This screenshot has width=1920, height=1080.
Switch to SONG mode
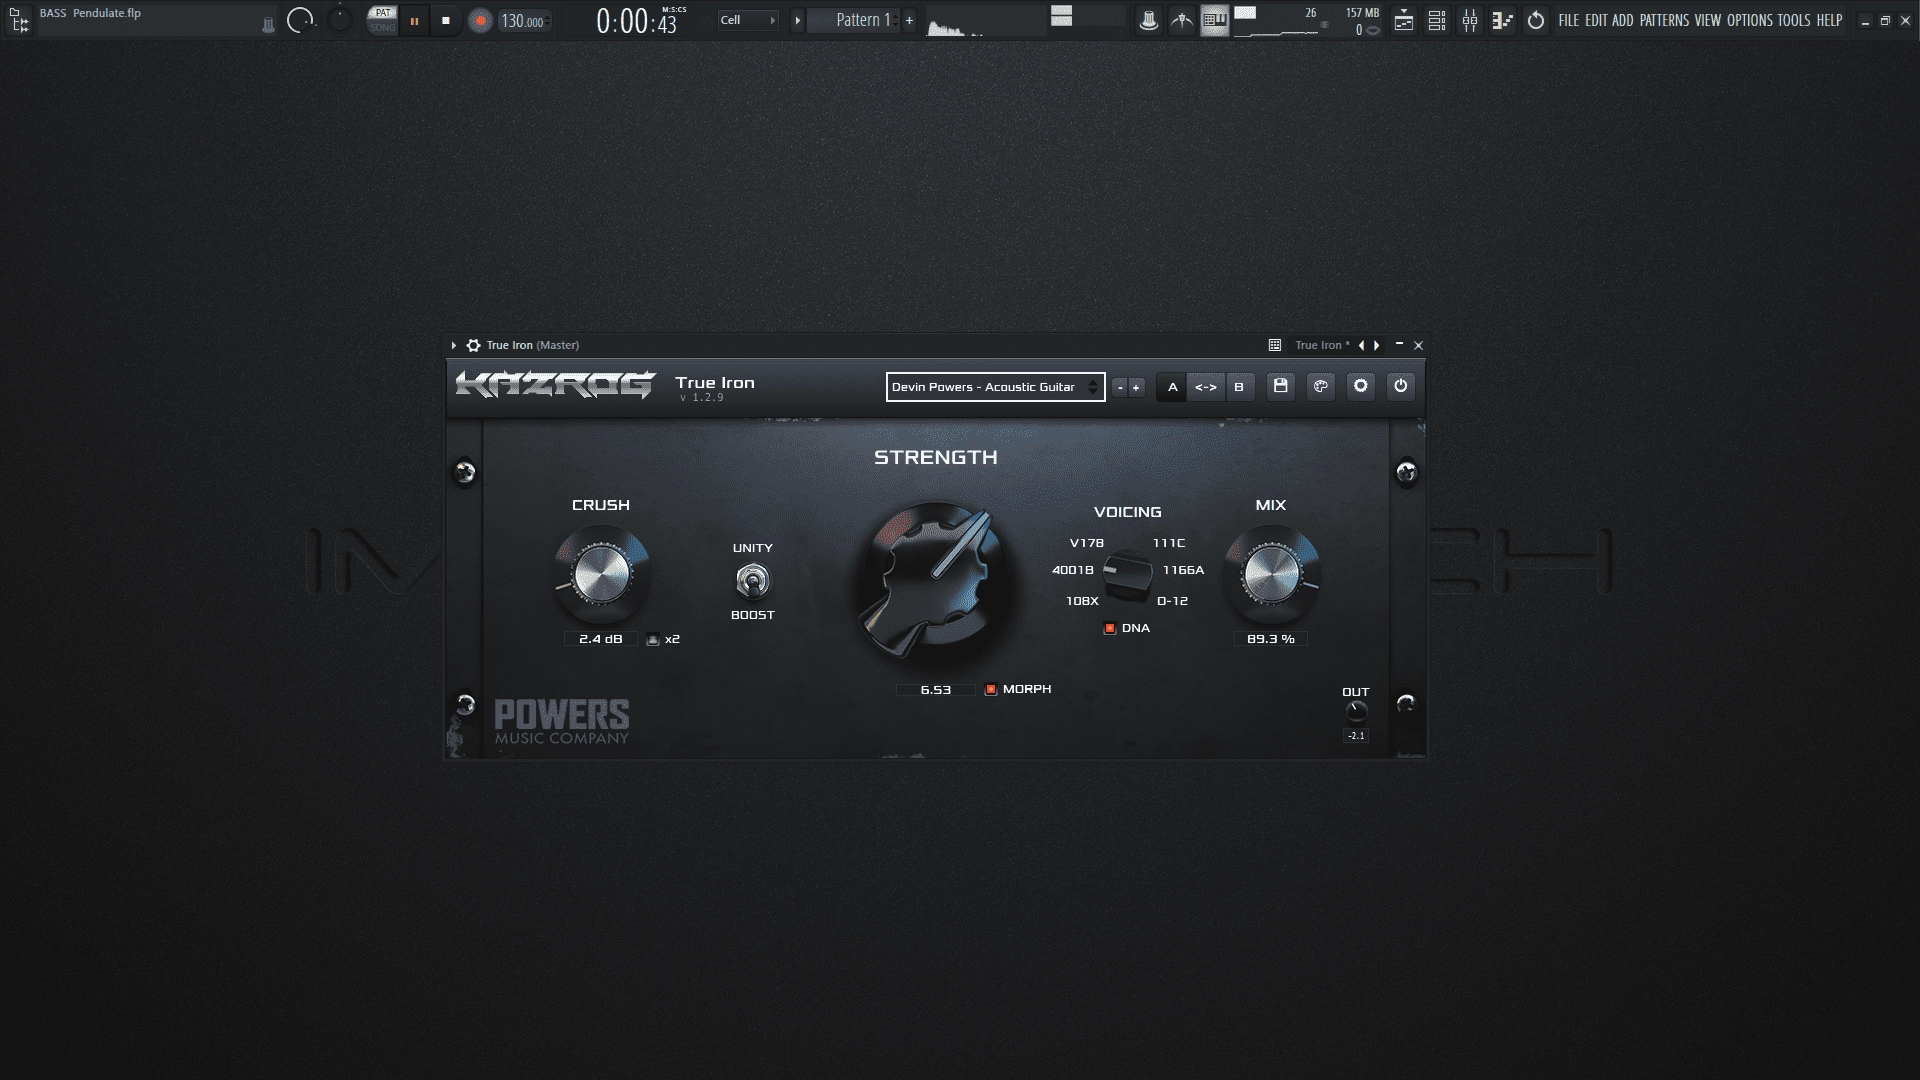(383, 27)
